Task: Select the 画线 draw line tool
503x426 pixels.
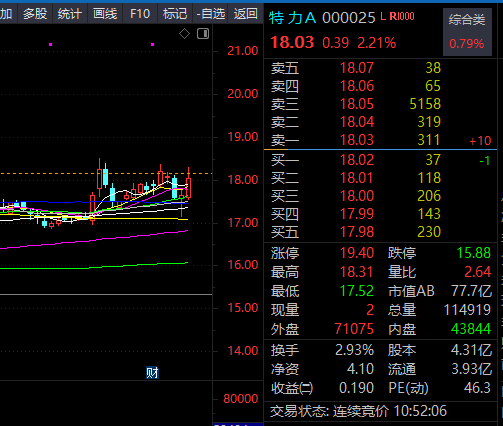Action: click(x=105, y=14)
